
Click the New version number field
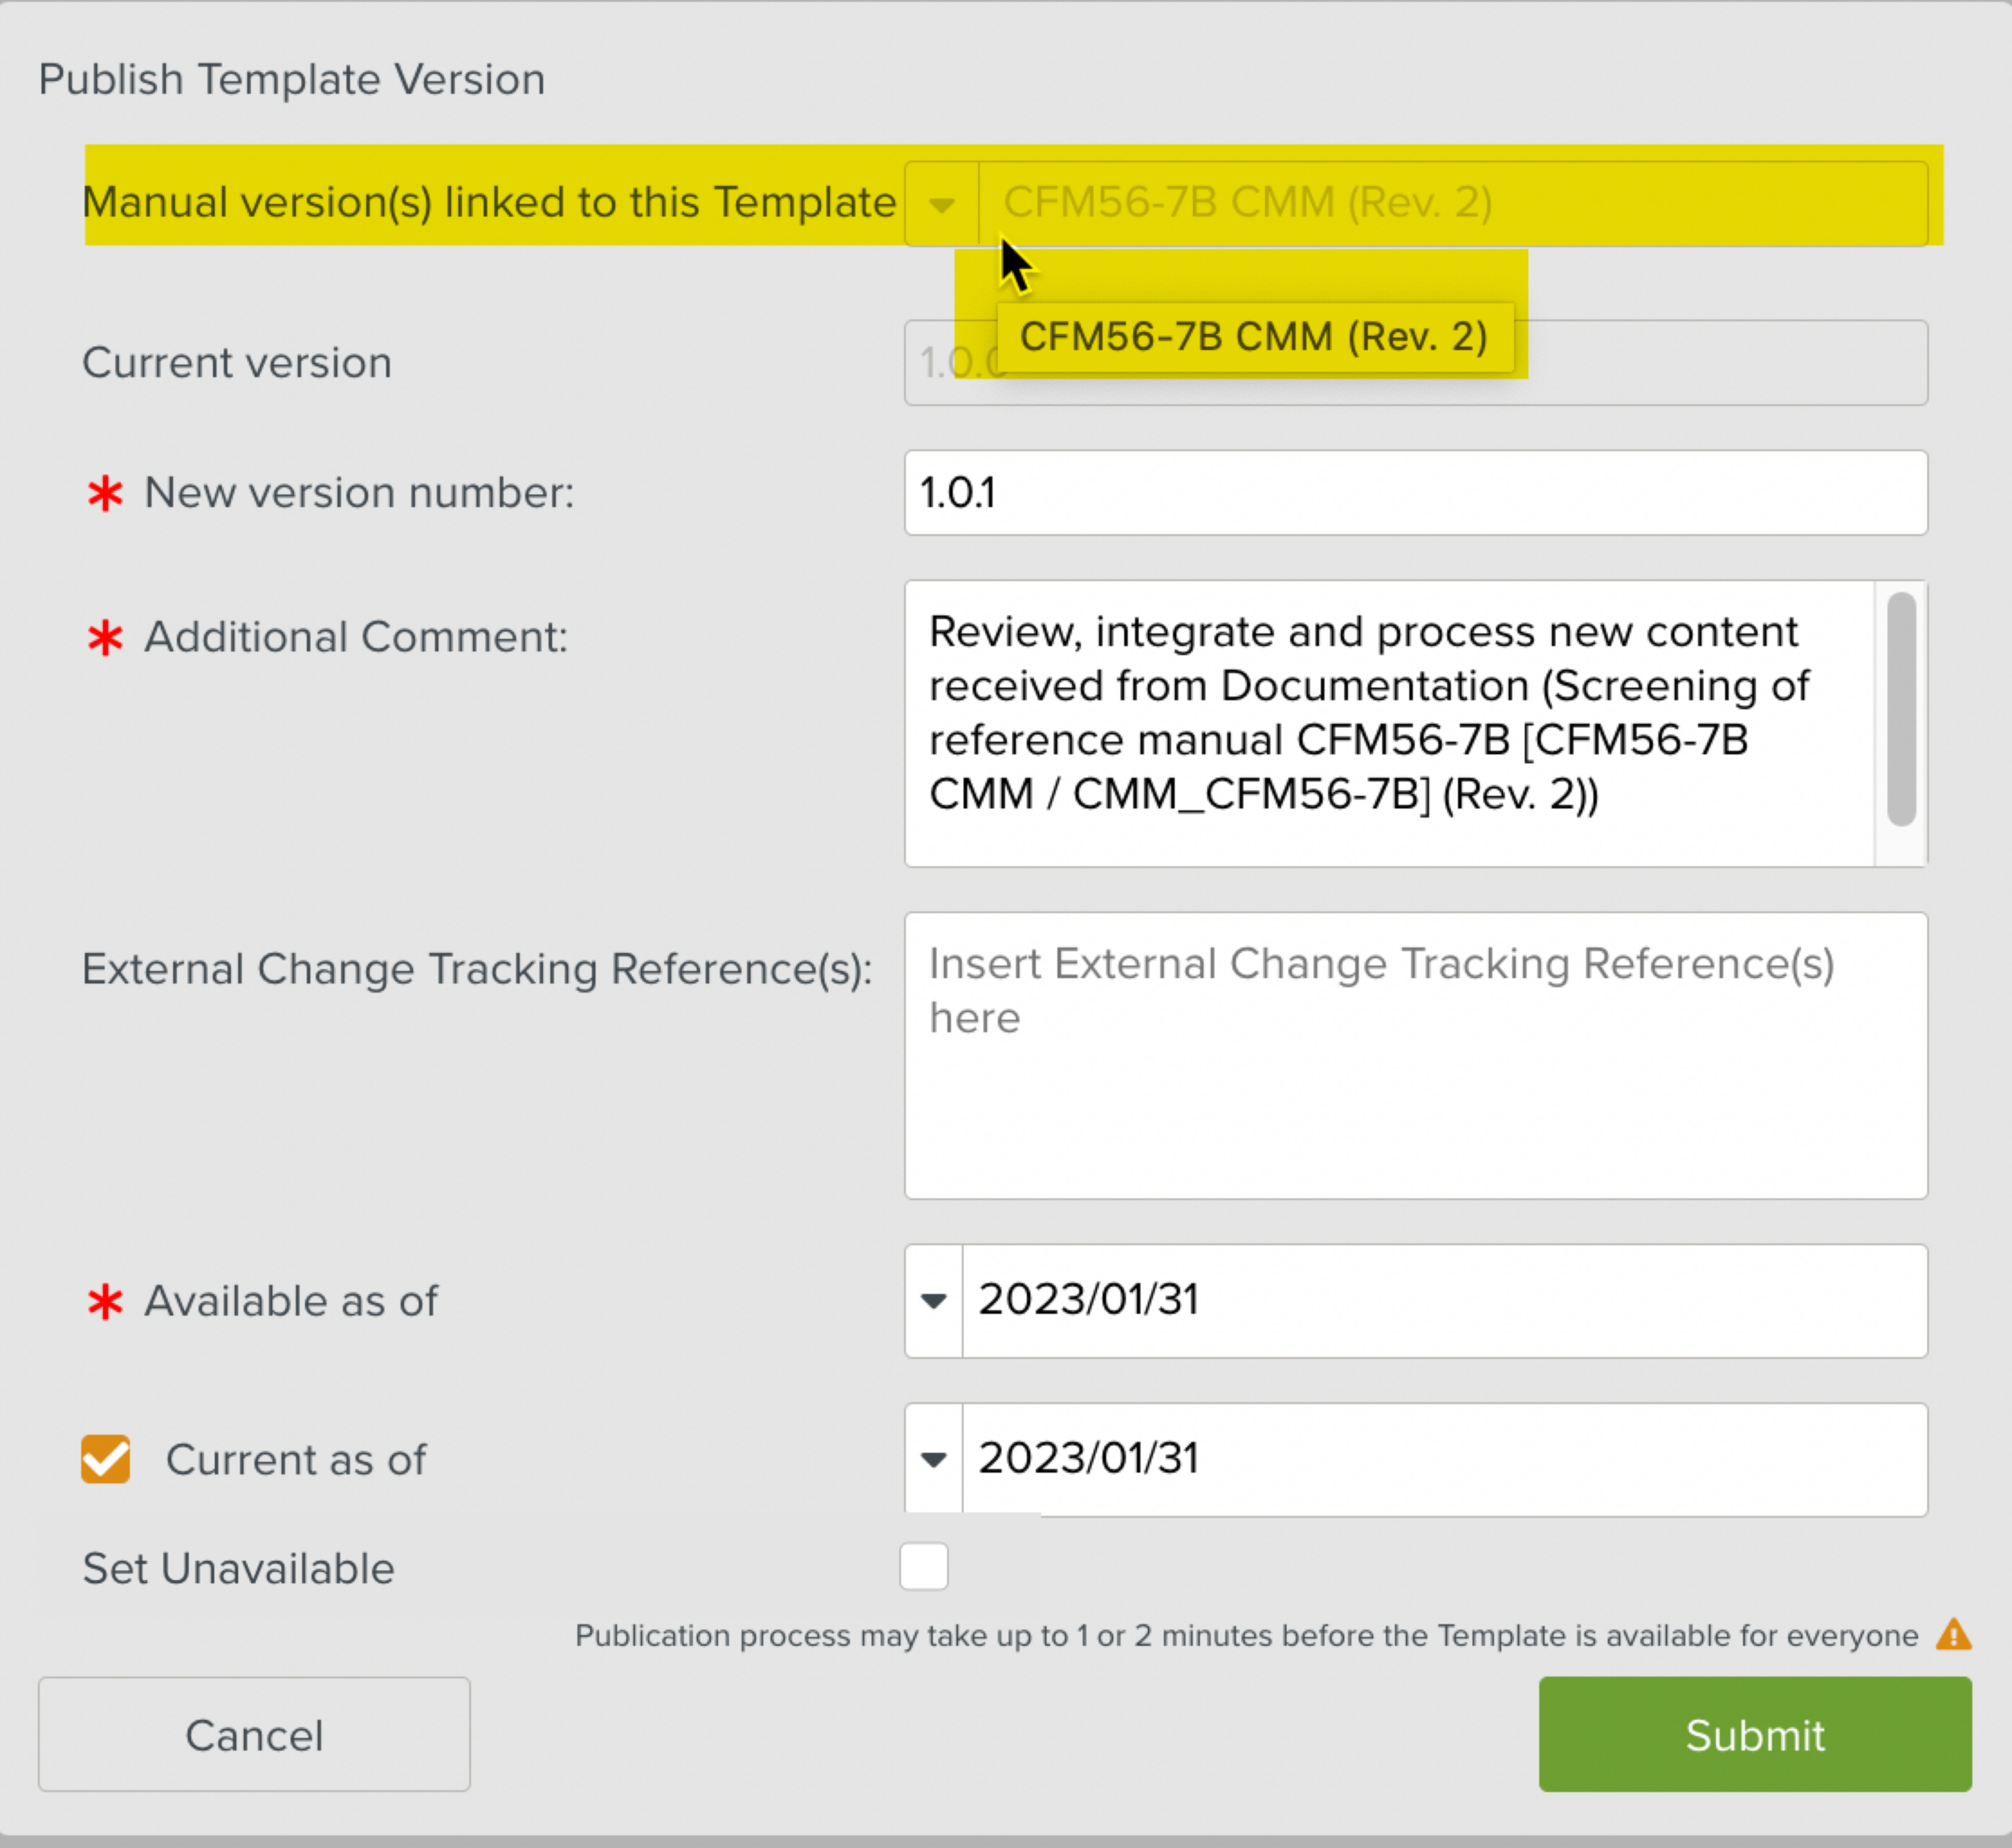click(x=1415, y=493)
